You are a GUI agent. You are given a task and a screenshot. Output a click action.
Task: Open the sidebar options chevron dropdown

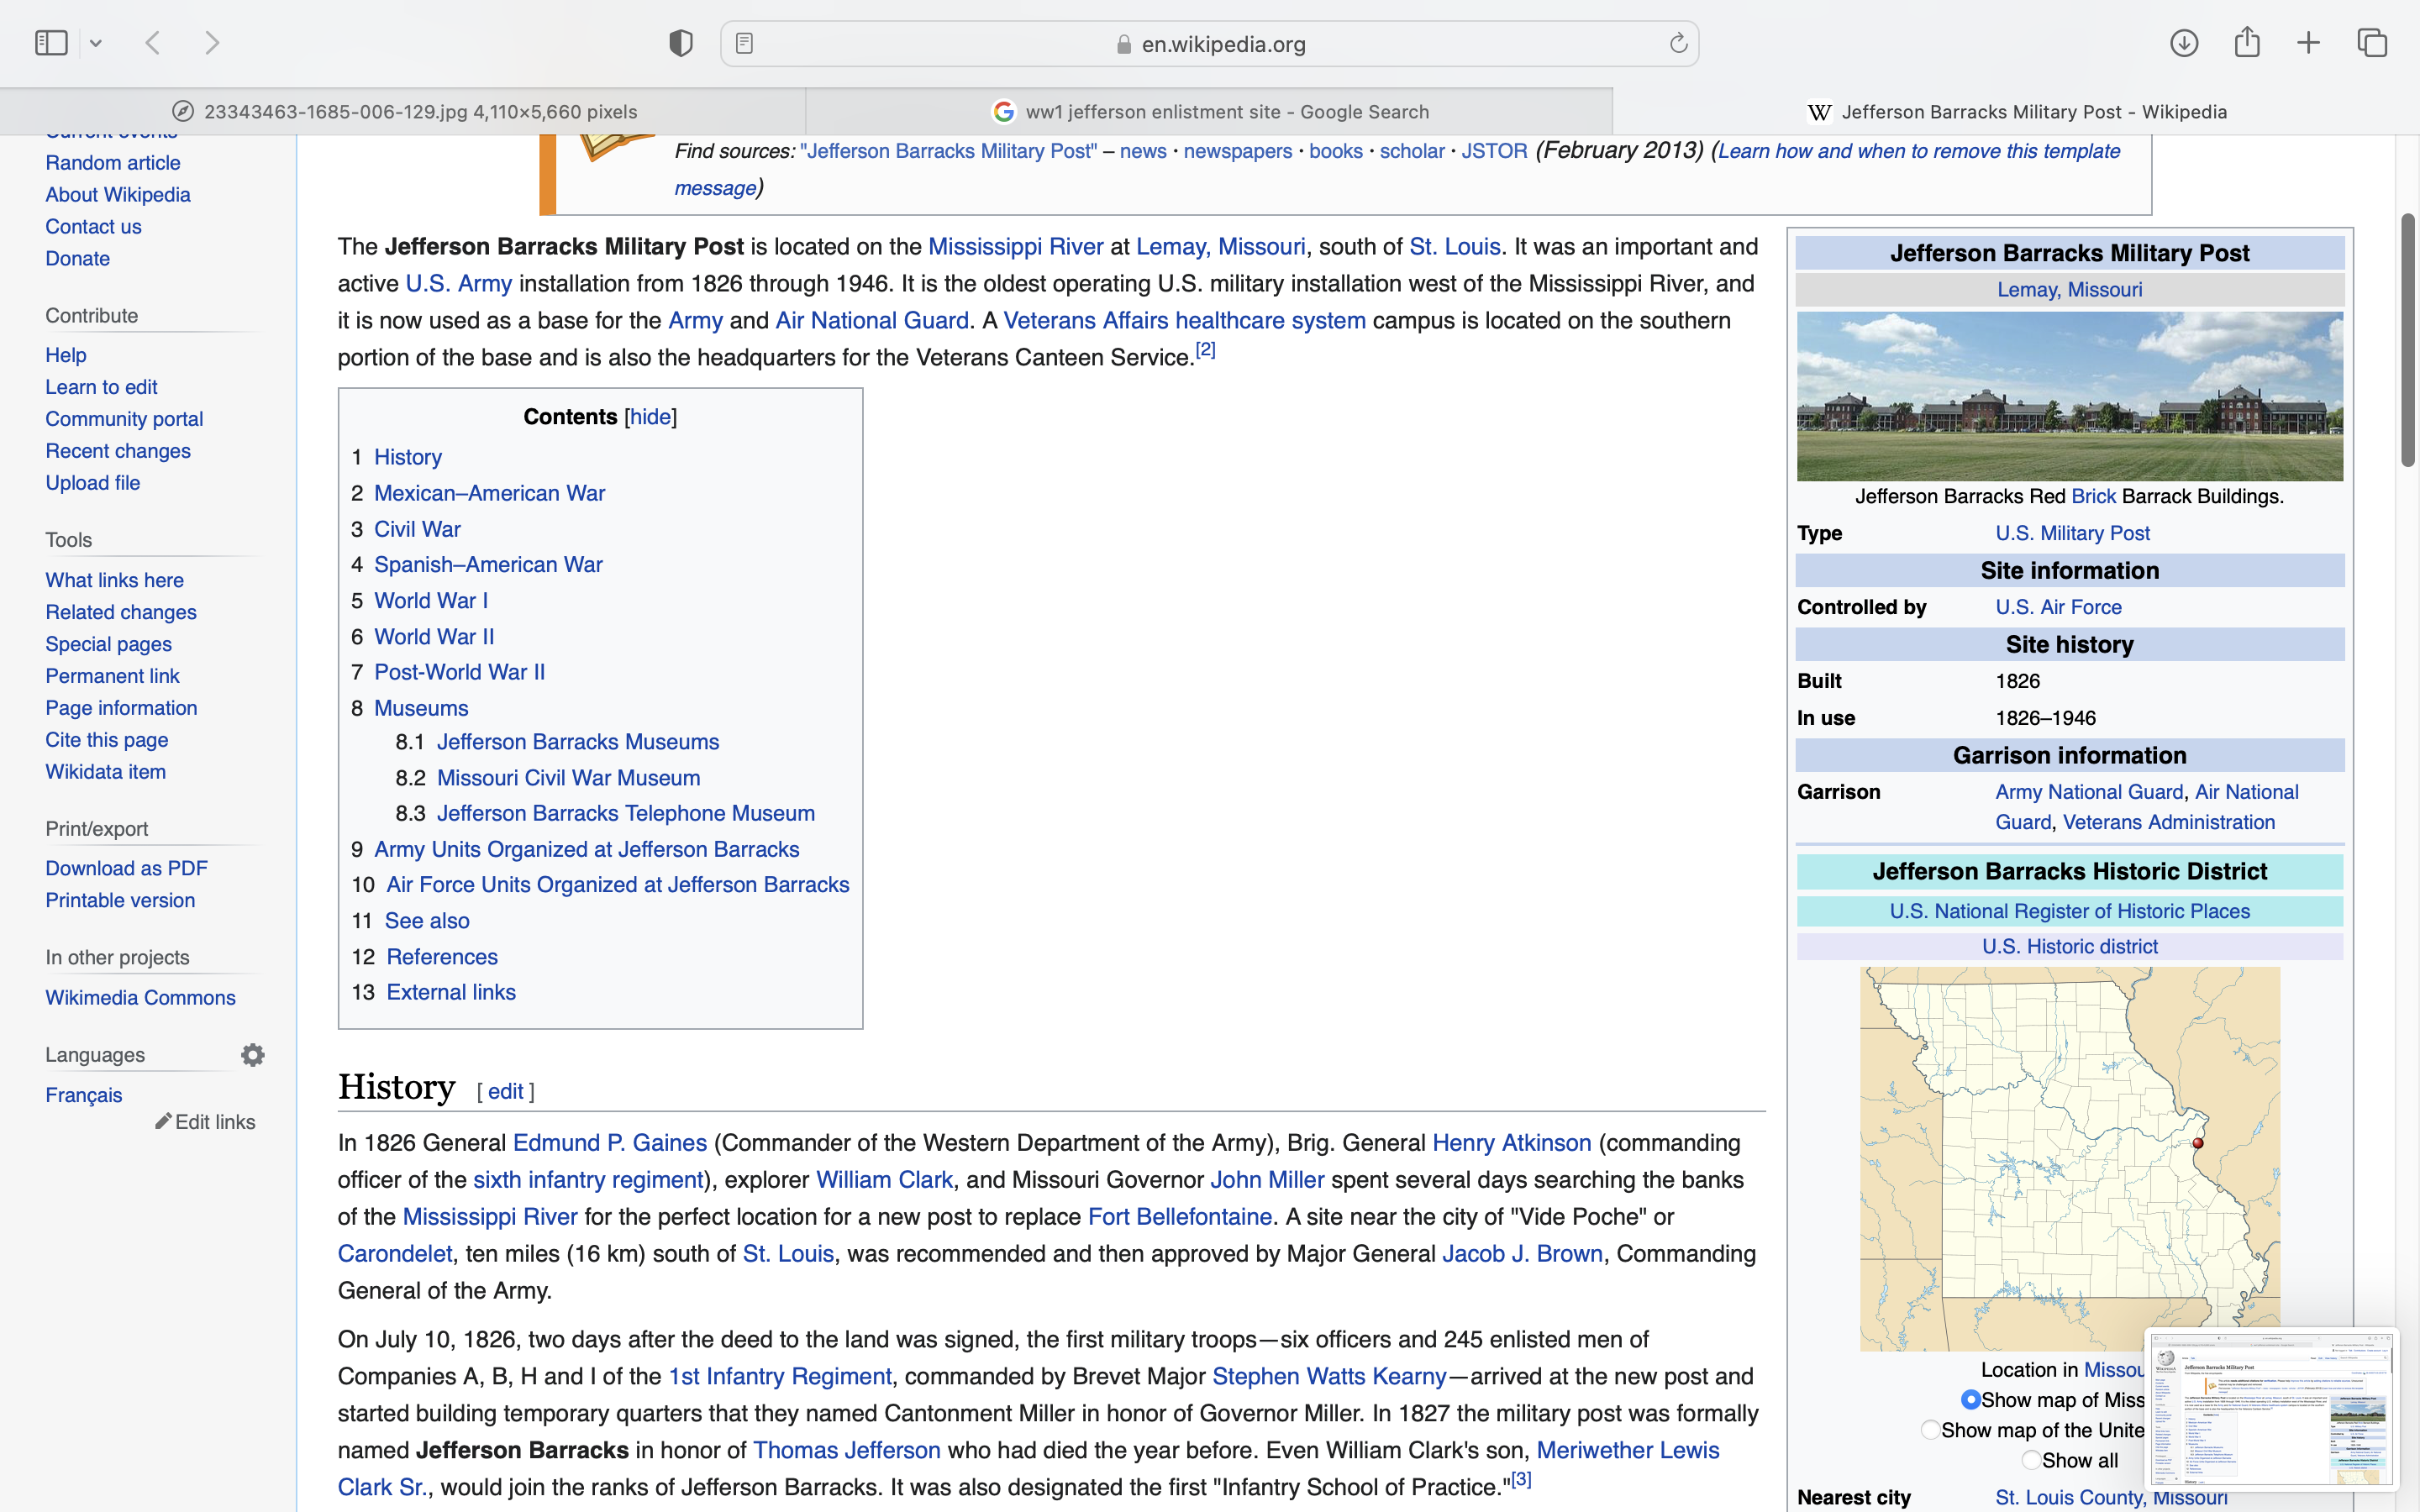(x=96, y=43)
